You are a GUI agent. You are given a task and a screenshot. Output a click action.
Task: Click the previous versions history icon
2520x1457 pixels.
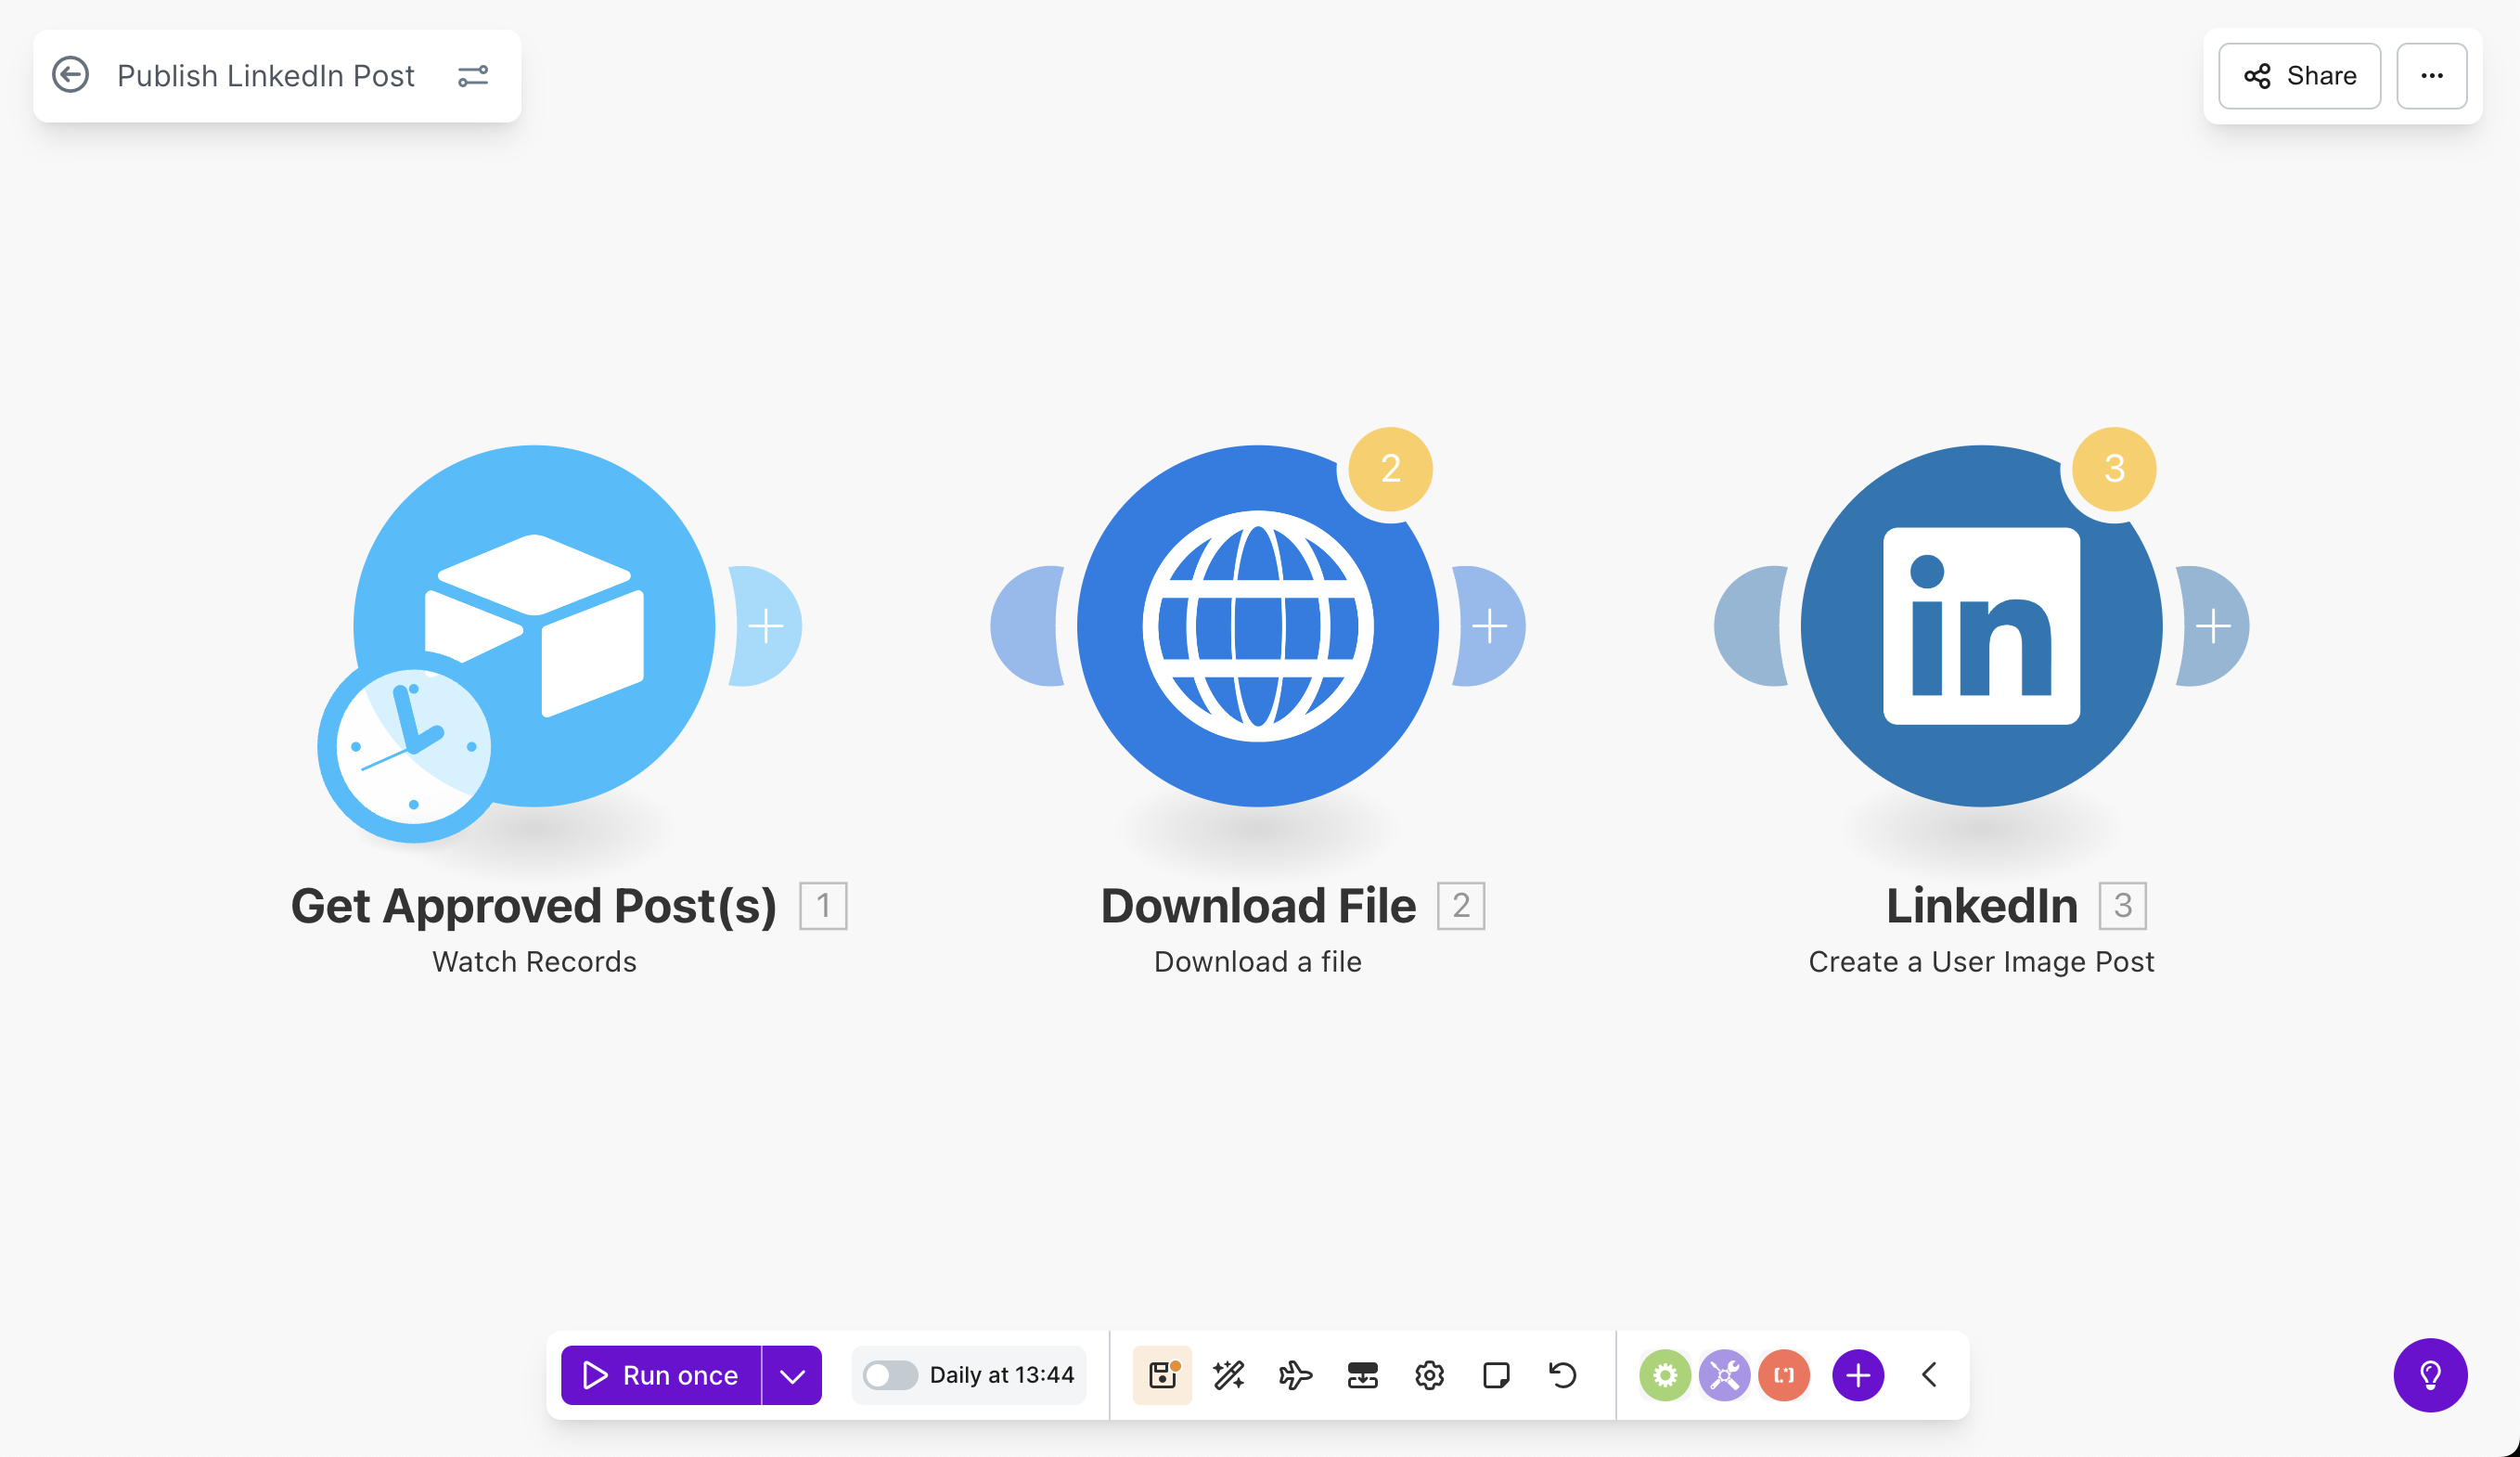[x=1562, y=1375]
